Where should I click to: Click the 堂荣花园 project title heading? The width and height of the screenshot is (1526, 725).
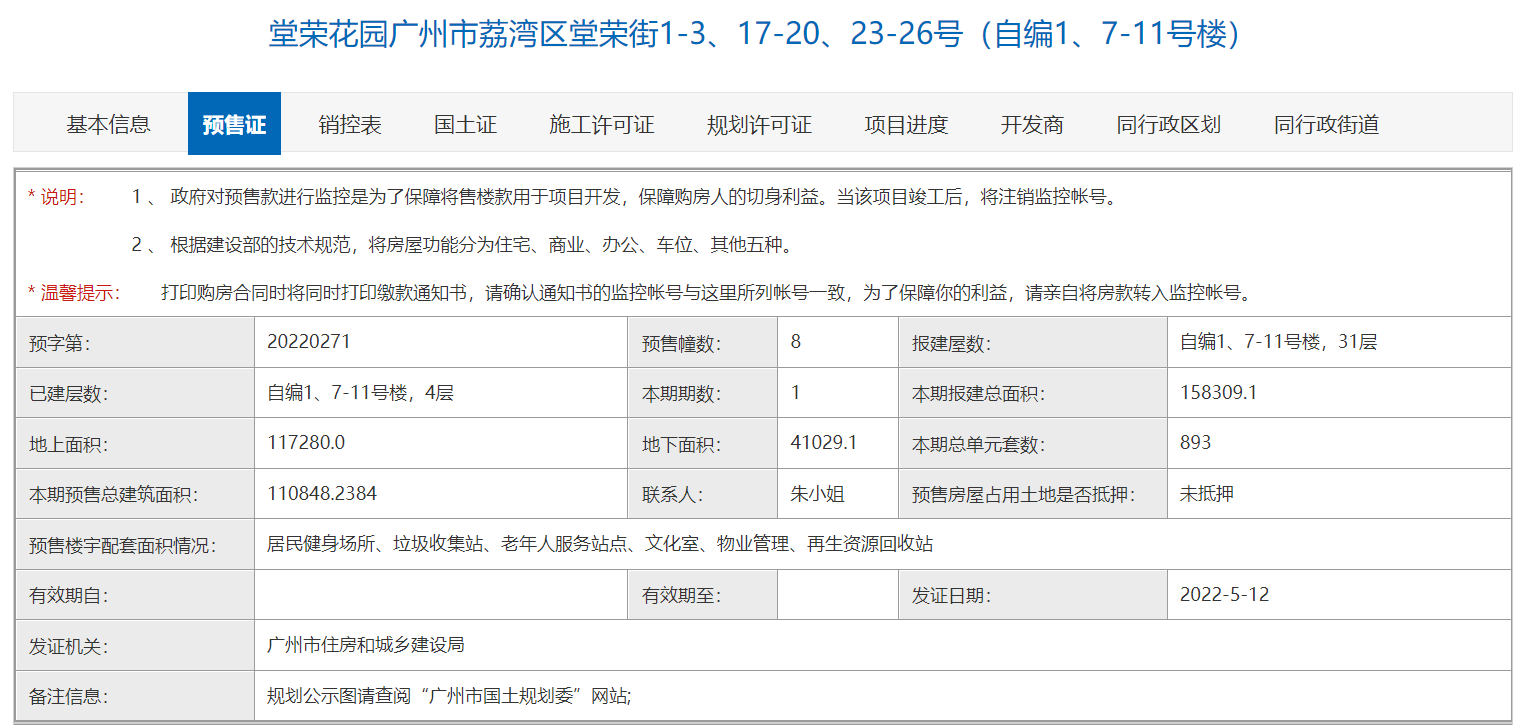pyautogui.click(x=755, y=35)
